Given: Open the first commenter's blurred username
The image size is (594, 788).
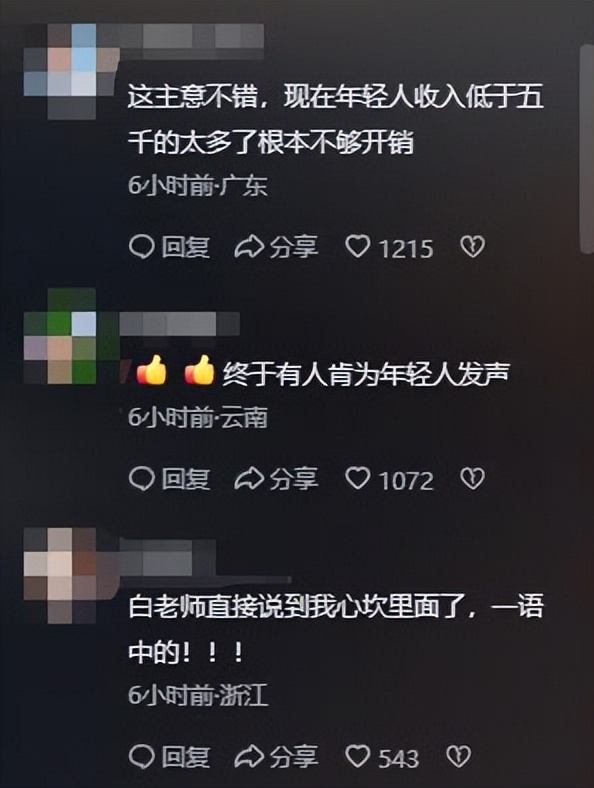Looking at the screenshot, I should click(192, 36).
